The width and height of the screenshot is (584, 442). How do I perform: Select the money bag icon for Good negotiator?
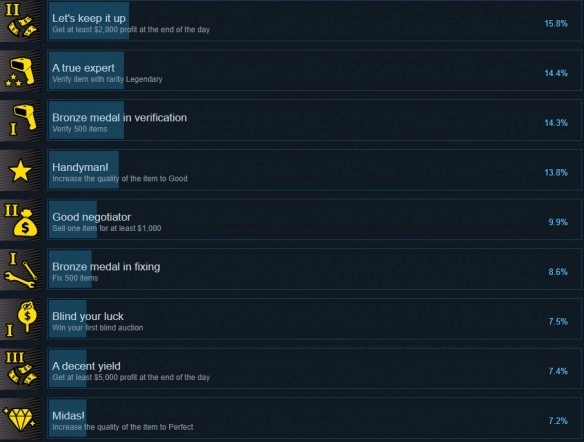coord(20,220)
